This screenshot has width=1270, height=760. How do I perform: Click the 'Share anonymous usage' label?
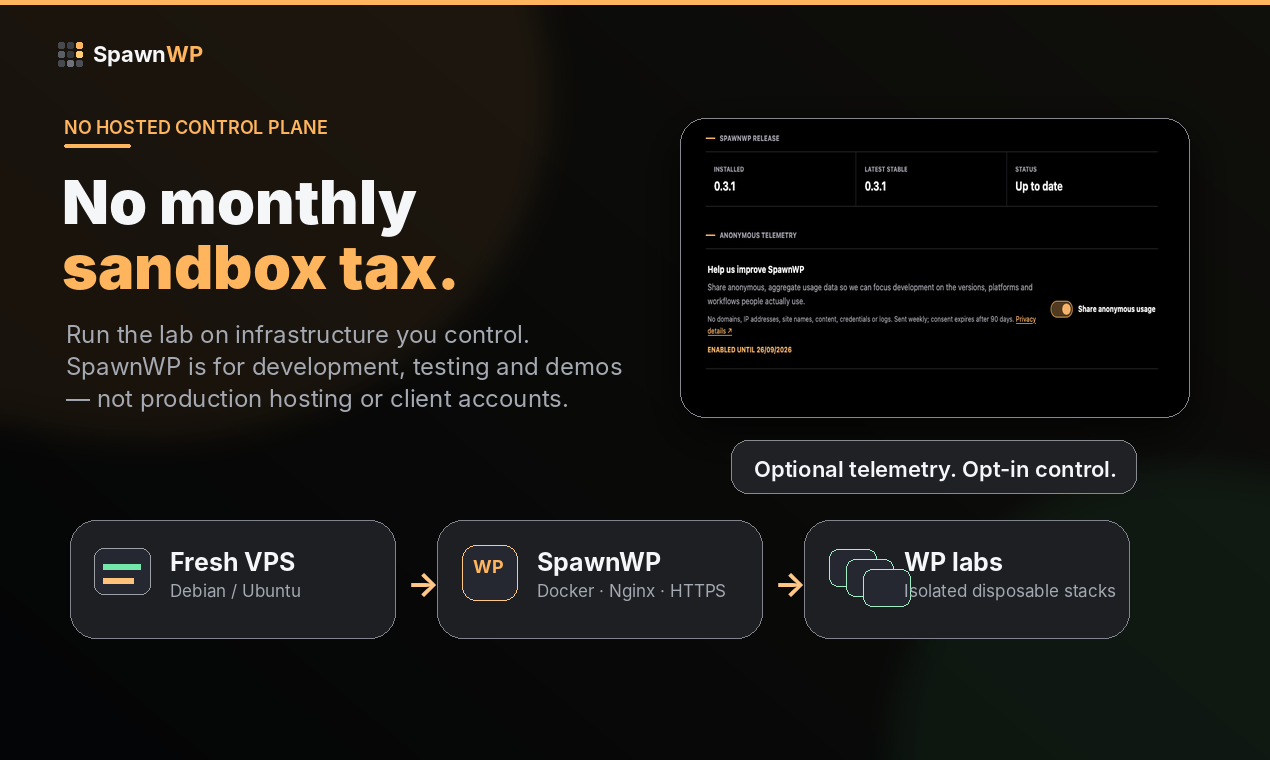click(x=1116, y=309)
